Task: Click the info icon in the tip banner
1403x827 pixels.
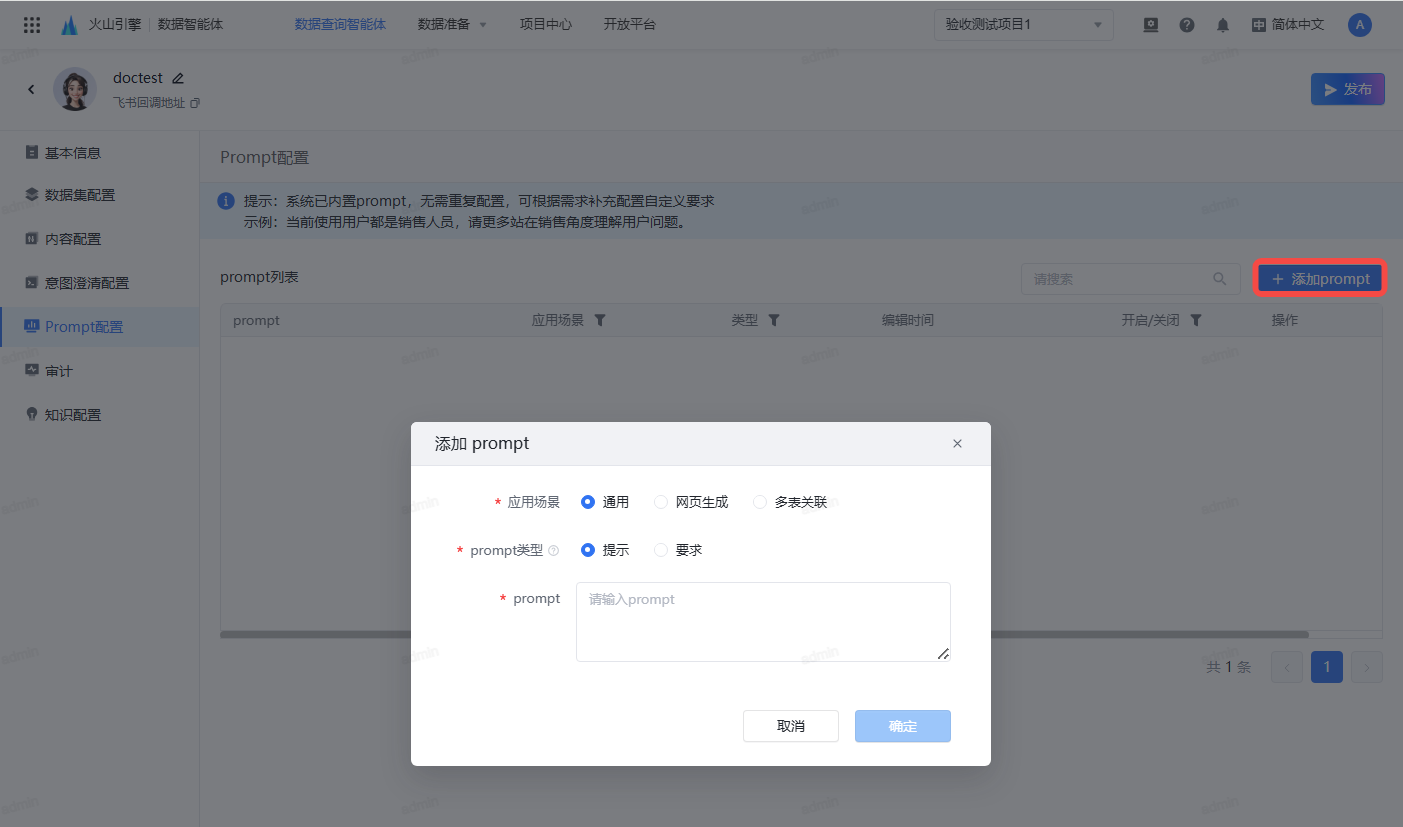Action: point(227,201)
